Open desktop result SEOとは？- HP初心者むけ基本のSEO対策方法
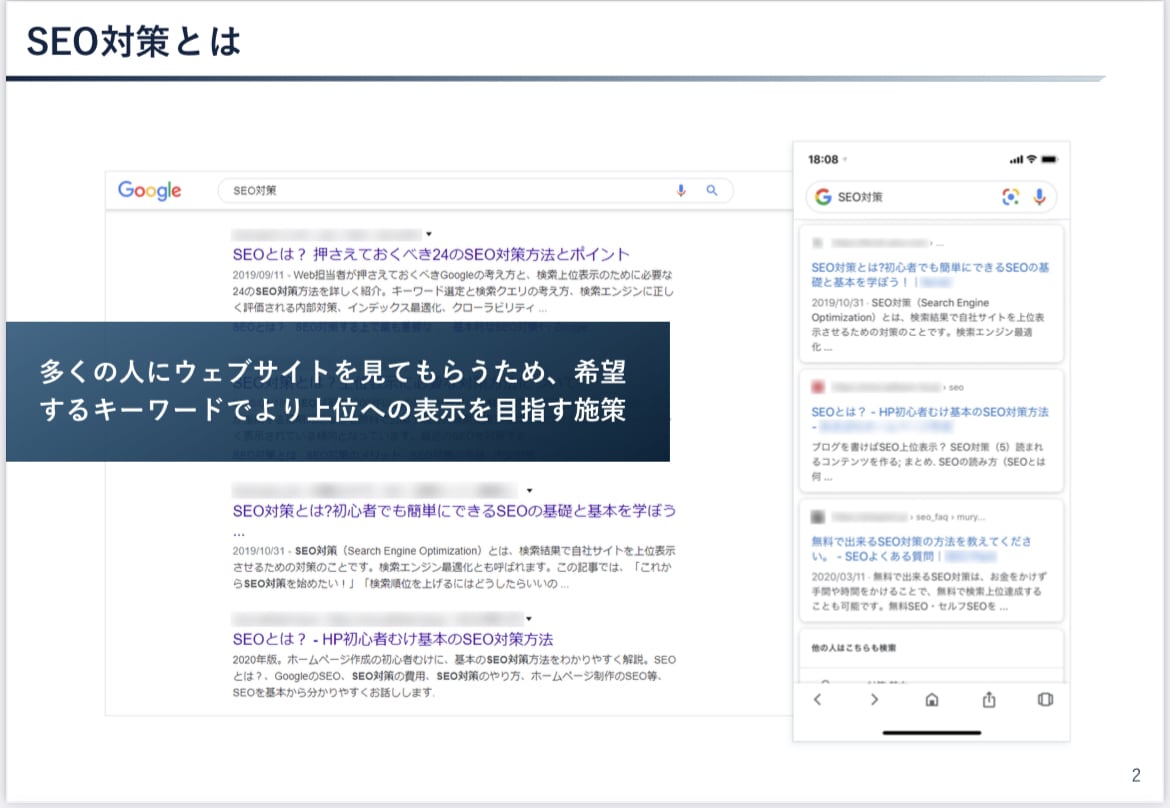 (x=392, y=639)
